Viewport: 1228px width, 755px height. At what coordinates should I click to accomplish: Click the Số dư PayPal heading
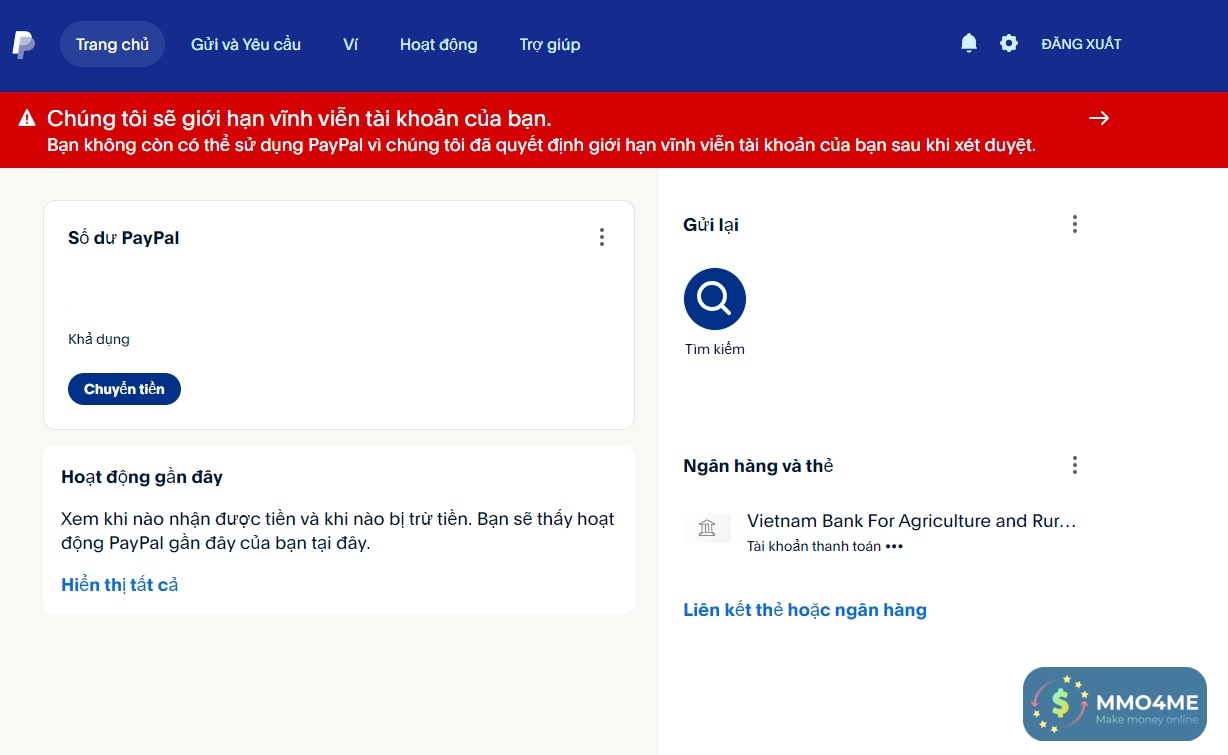coord(124,238)
